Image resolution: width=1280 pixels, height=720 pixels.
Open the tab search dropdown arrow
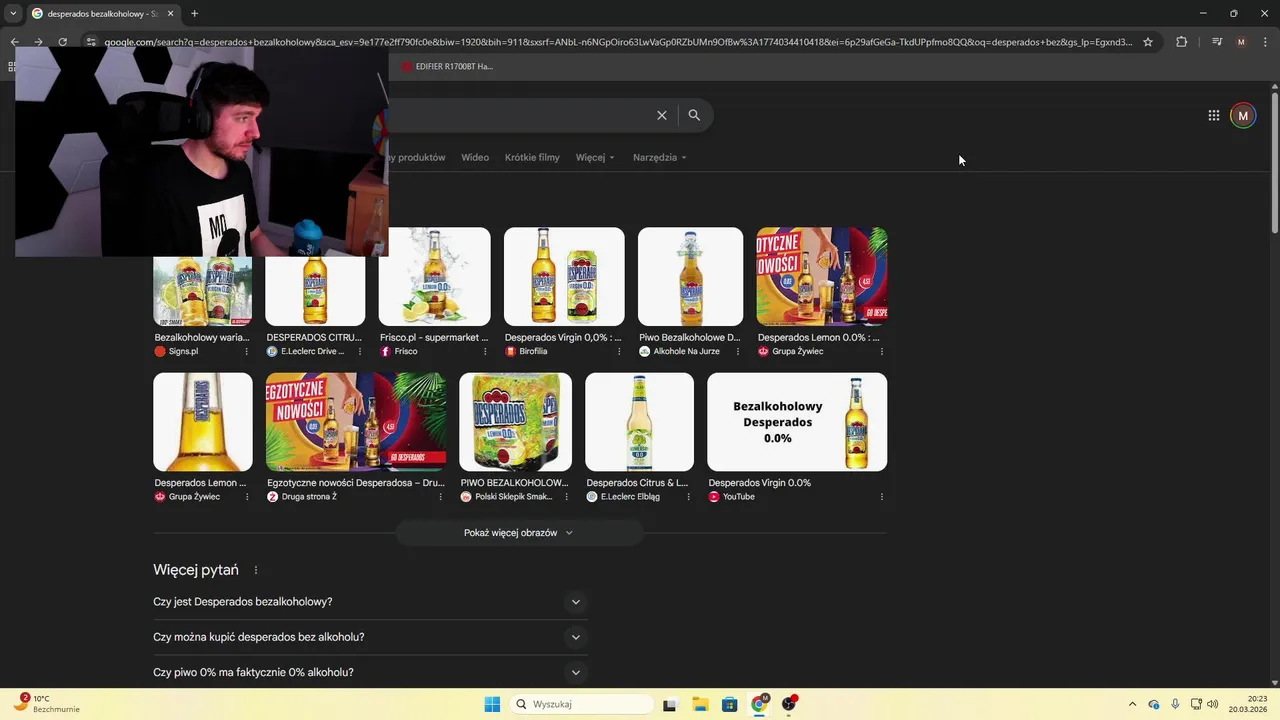click(x=13, y=13)
